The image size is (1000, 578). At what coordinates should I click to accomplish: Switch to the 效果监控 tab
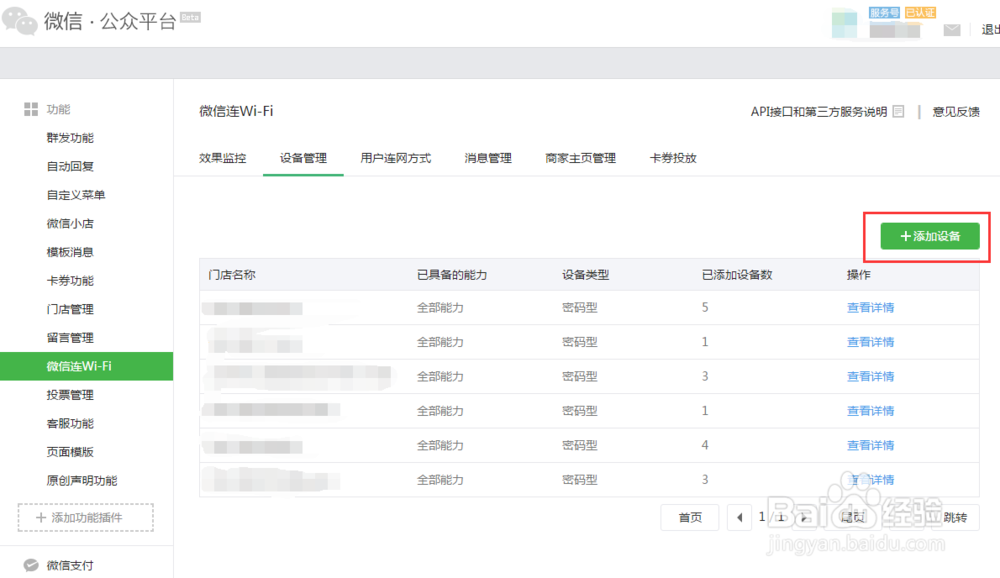pos(222,158)
